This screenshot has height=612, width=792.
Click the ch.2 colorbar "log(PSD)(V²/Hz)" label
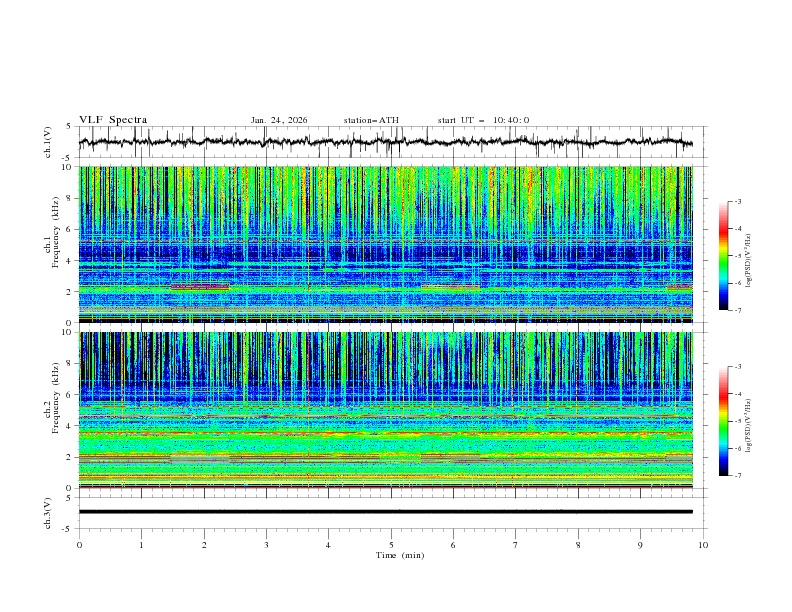tap(749, 426)
